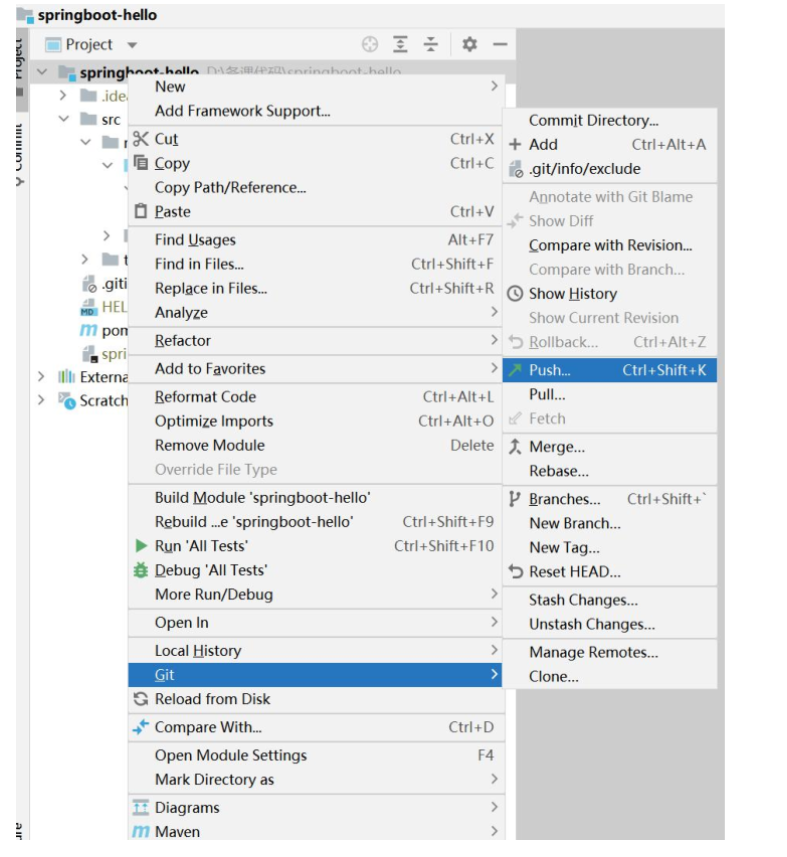Click the Reload from Disk icon

tap(141, 698)
